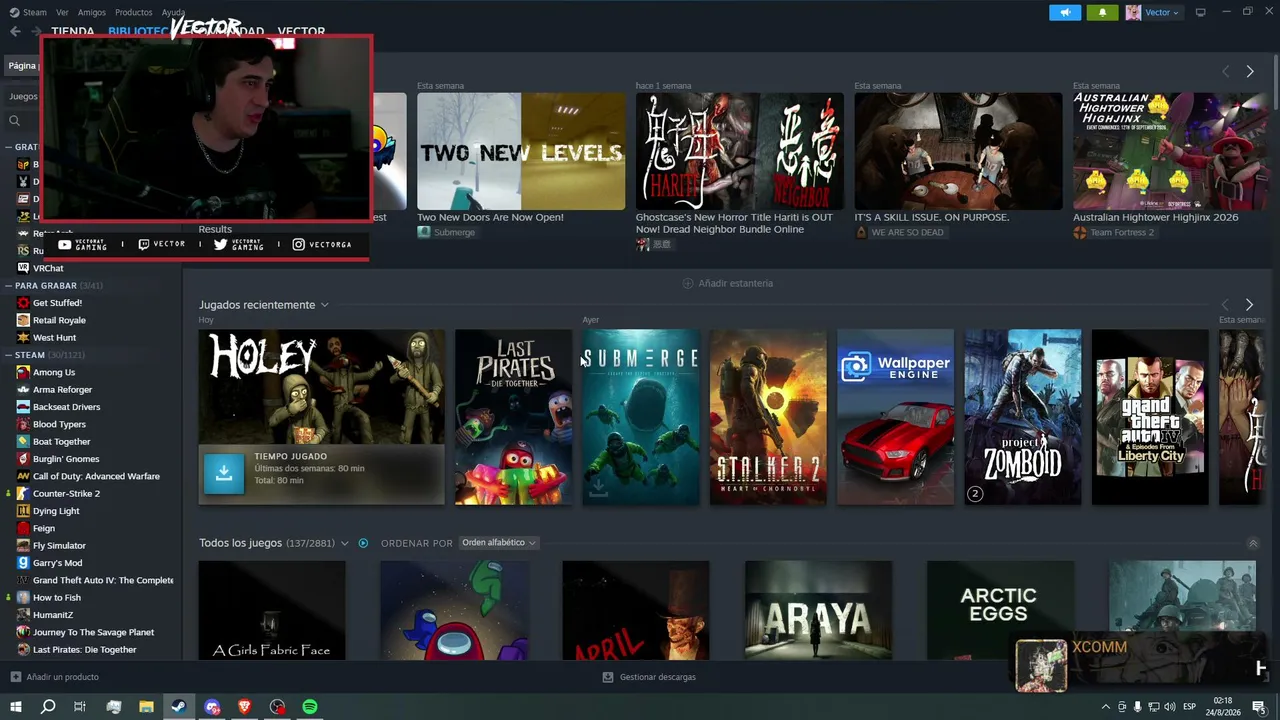
Task: Open Australian Hightower Highjinx 2026 news
Action: pos(1170,151)
